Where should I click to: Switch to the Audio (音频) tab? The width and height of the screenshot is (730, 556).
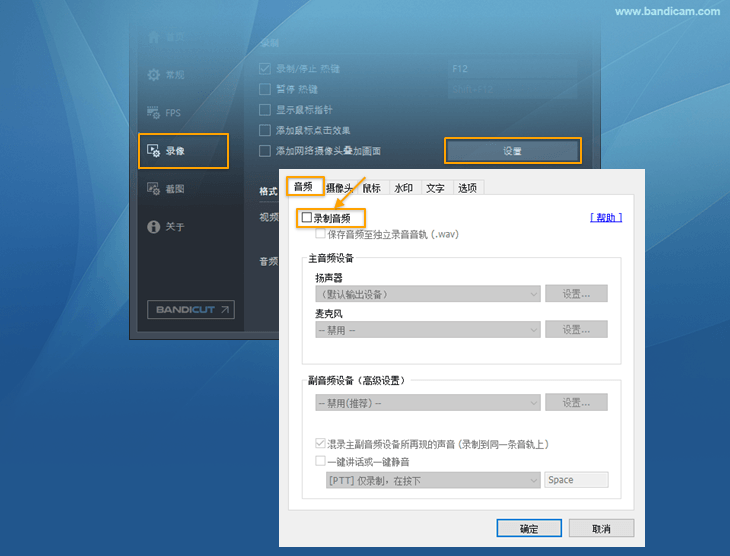click(x=304, y=187)
